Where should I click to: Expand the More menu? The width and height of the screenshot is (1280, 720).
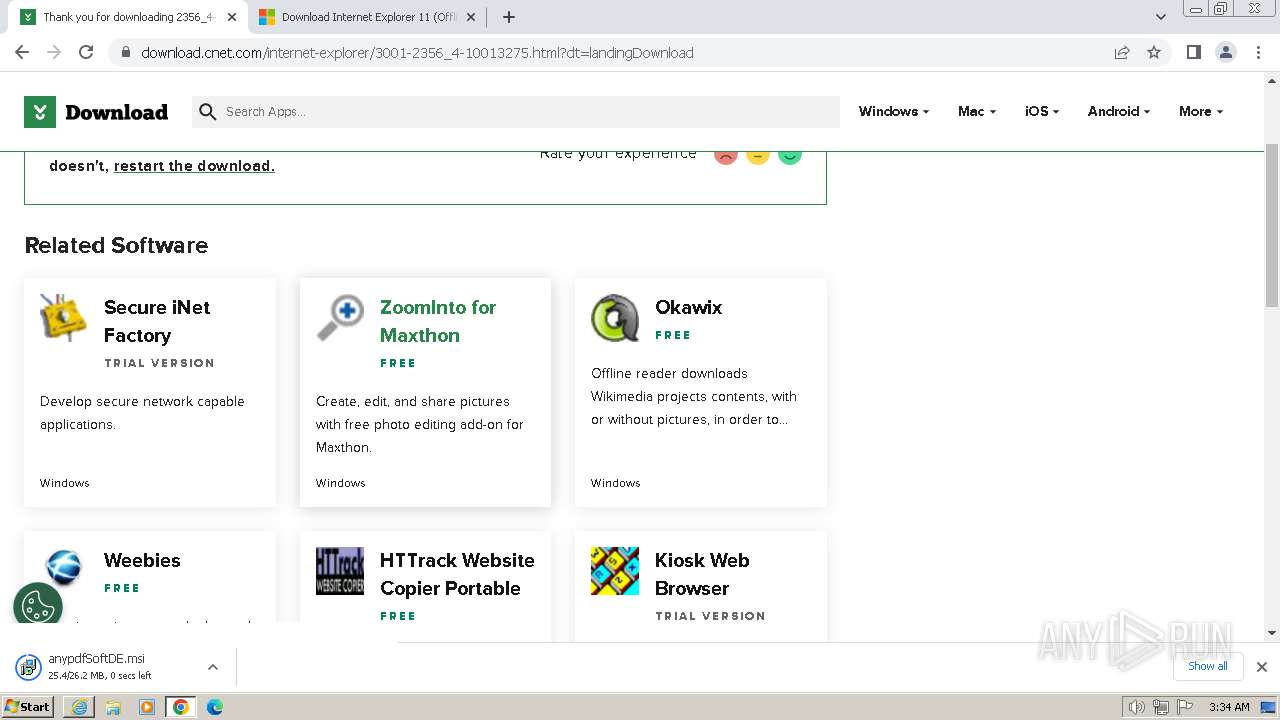(1201, 112)
